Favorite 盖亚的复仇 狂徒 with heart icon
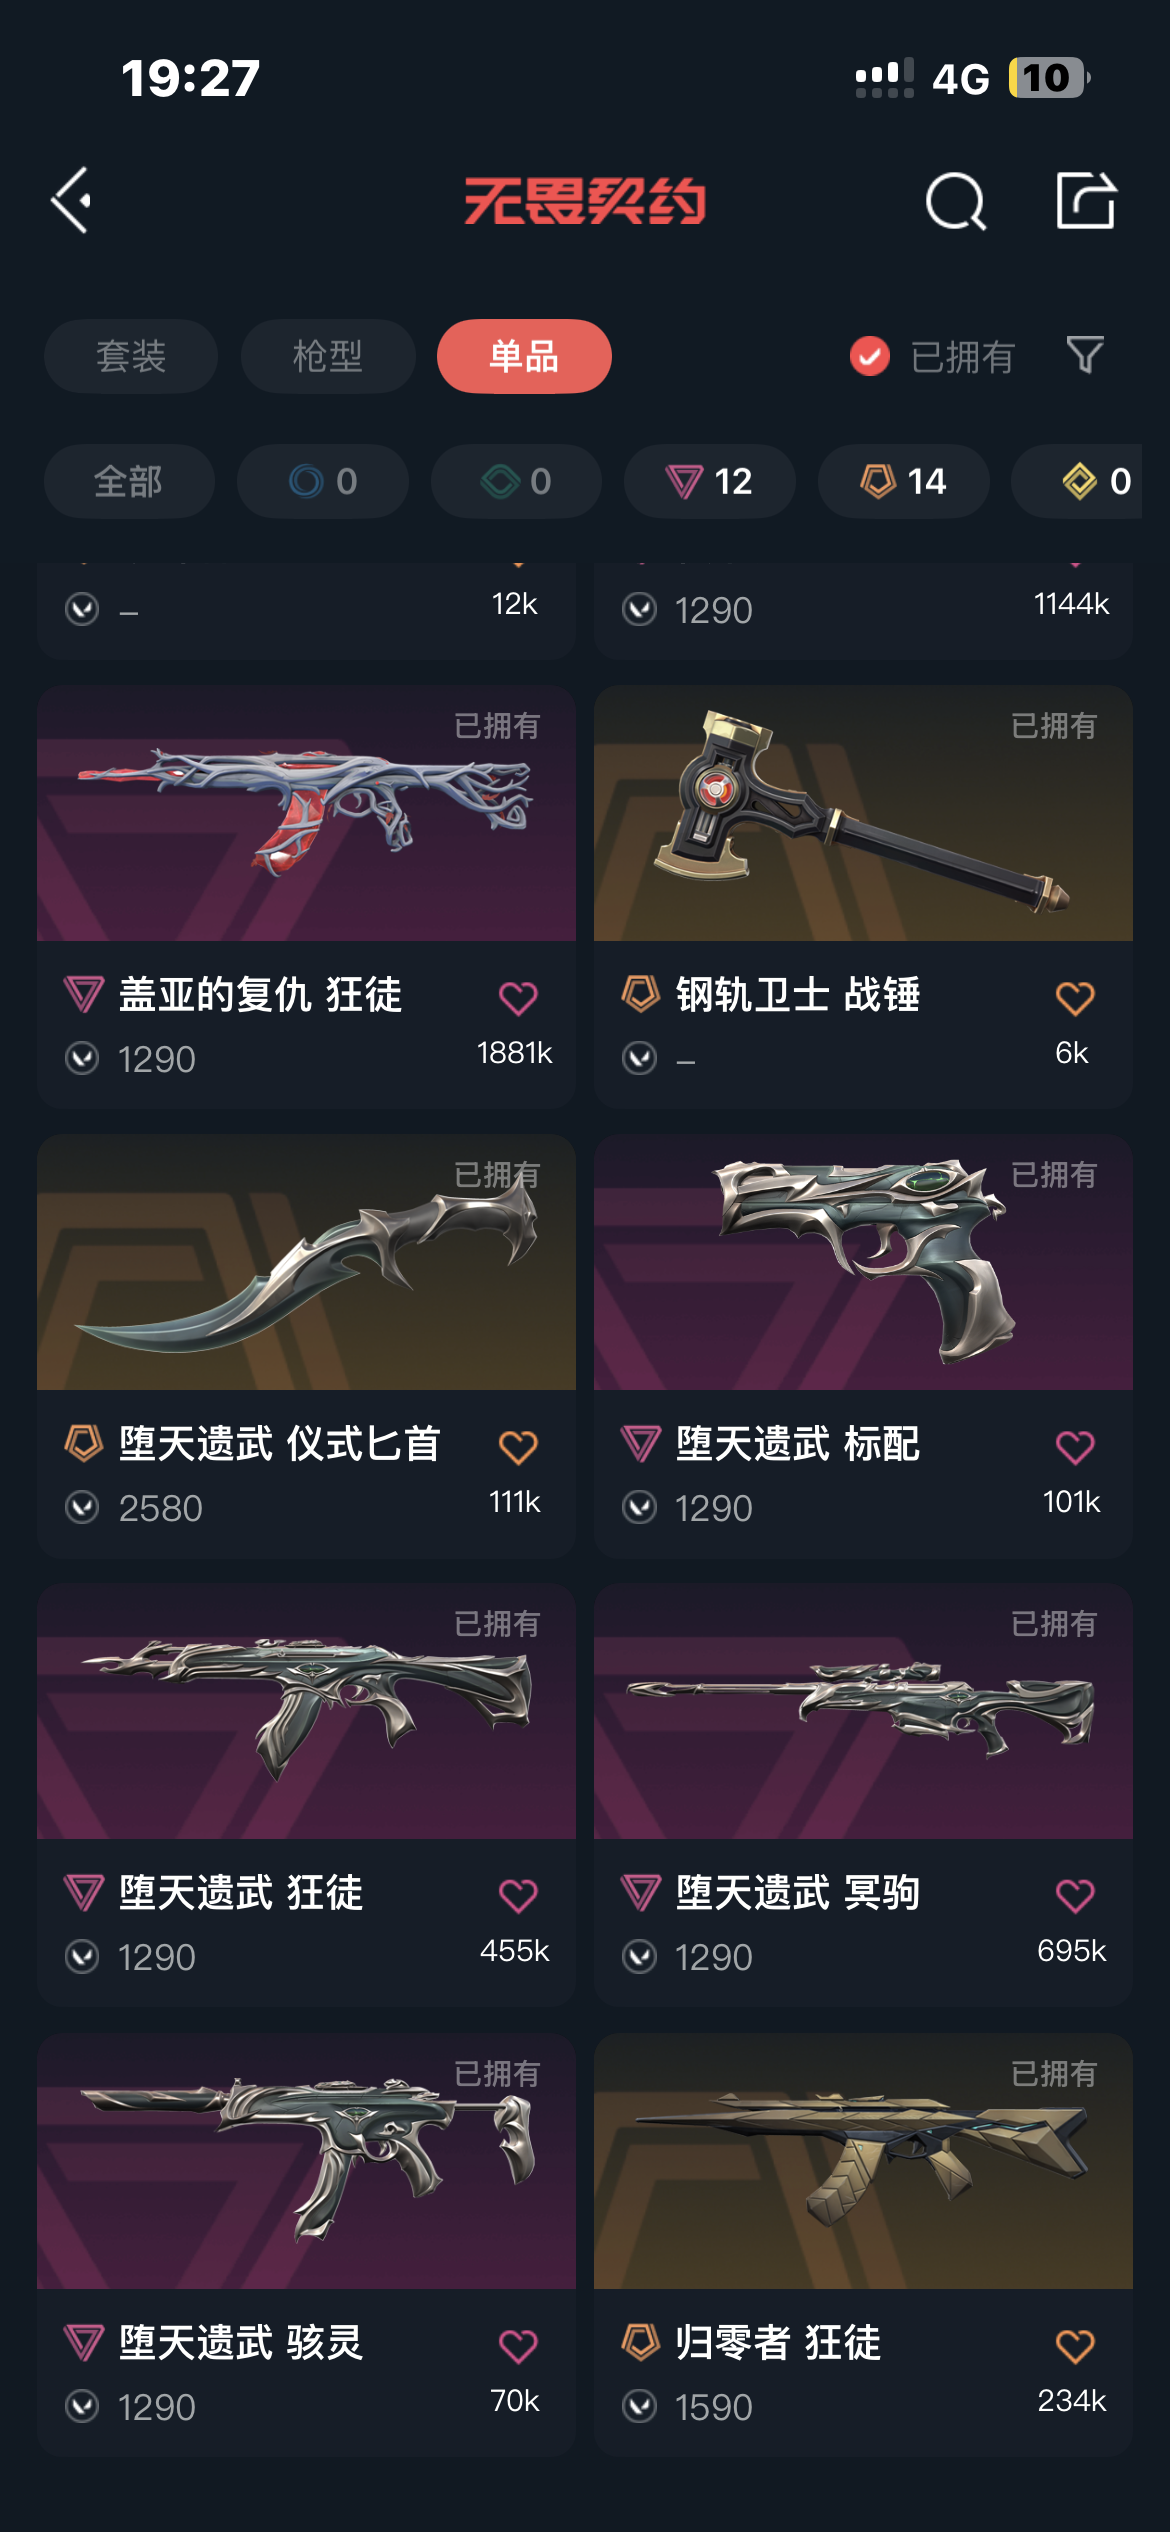The height and width of the screenshot is (2532, 1170). pos(518,997)
